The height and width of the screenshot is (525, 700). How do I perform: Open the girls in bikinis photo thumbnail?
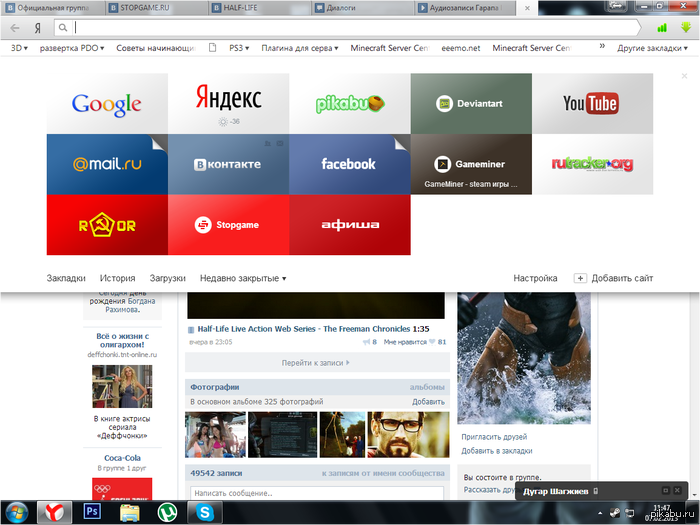(215, 434)
